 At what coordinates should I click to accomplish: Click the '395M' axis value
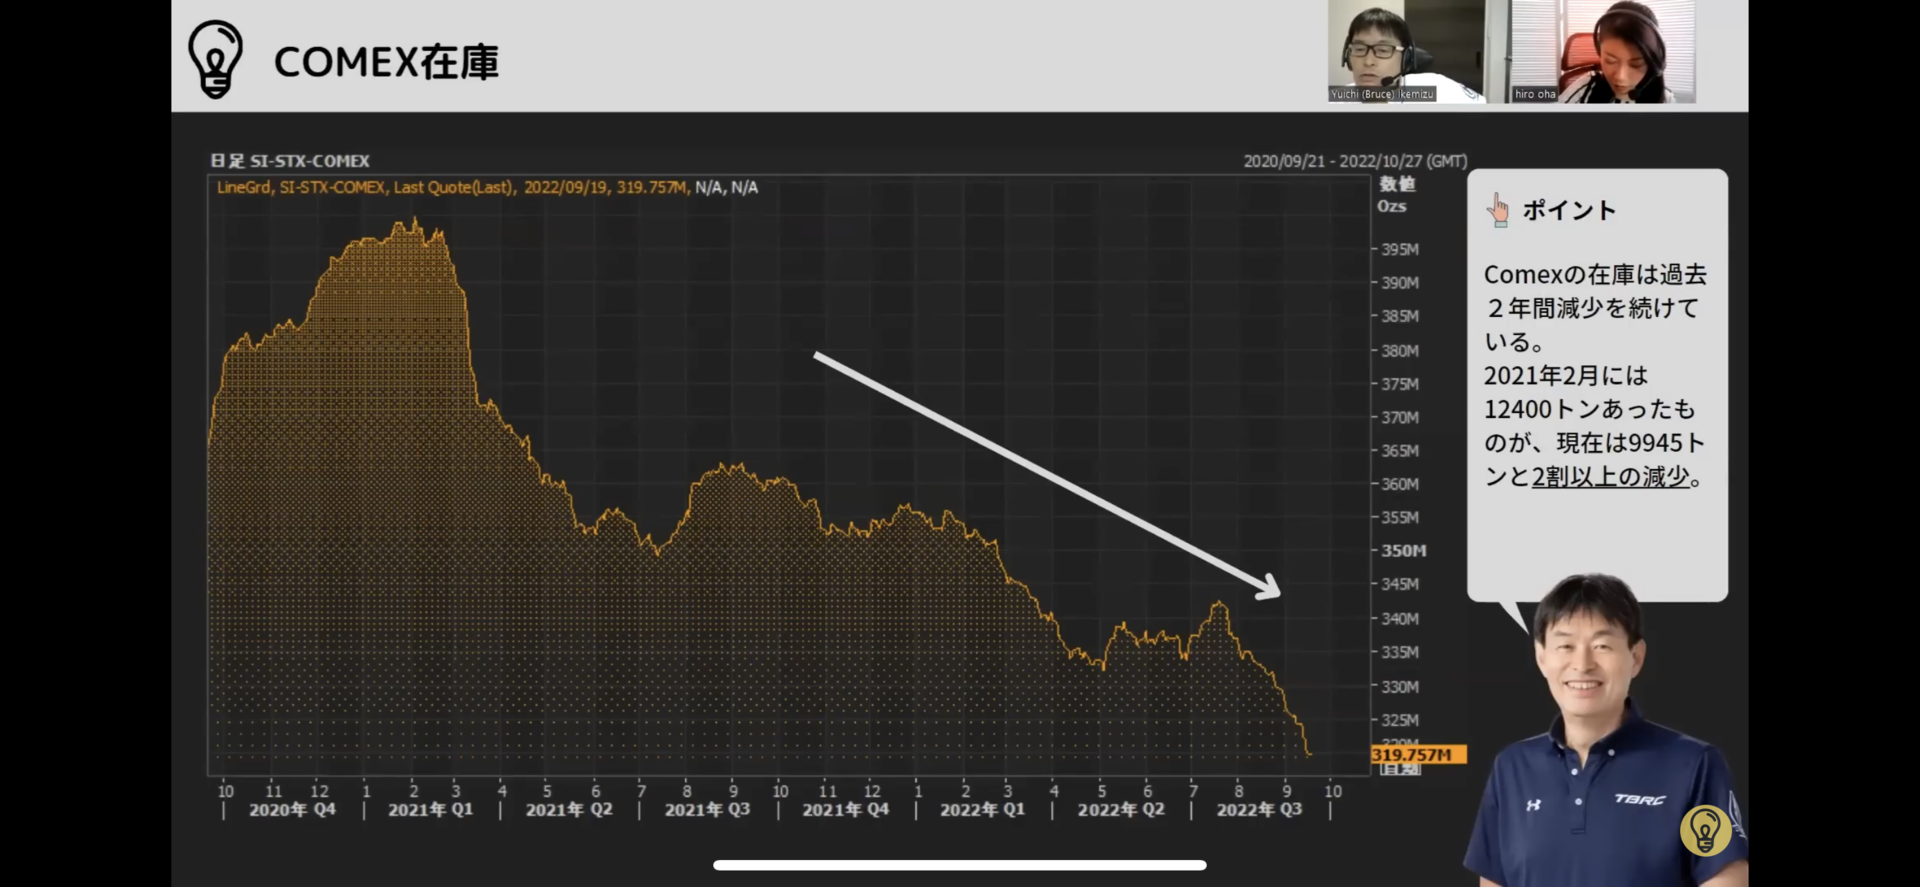(x=1400, y=249)
